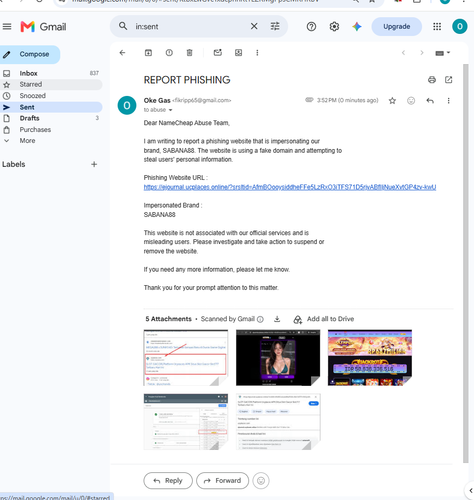The image size is (474, 500).
Task: Open the message's three-dot menu
Action: (448, 101)
